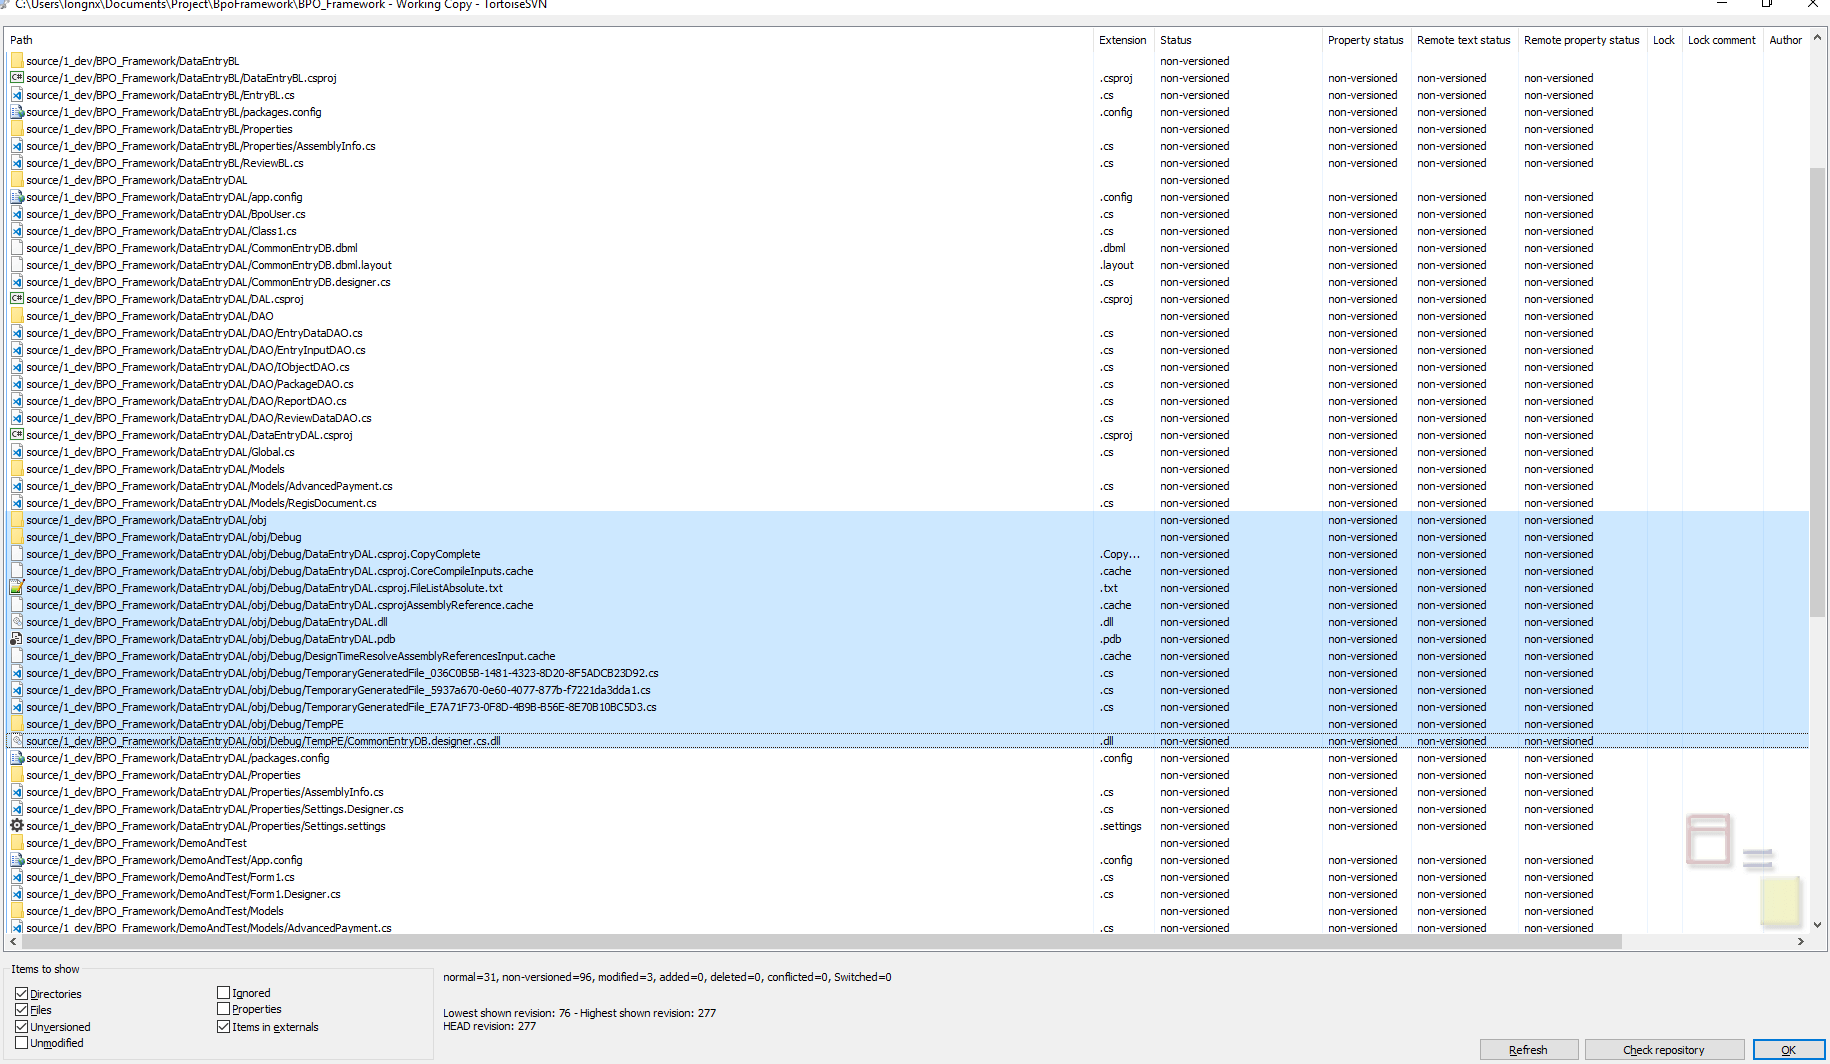Viewport: 1830px width, 1064px height.
Task: Click the OK button
Action: pyautogui.click(x=1788, y=1050)
